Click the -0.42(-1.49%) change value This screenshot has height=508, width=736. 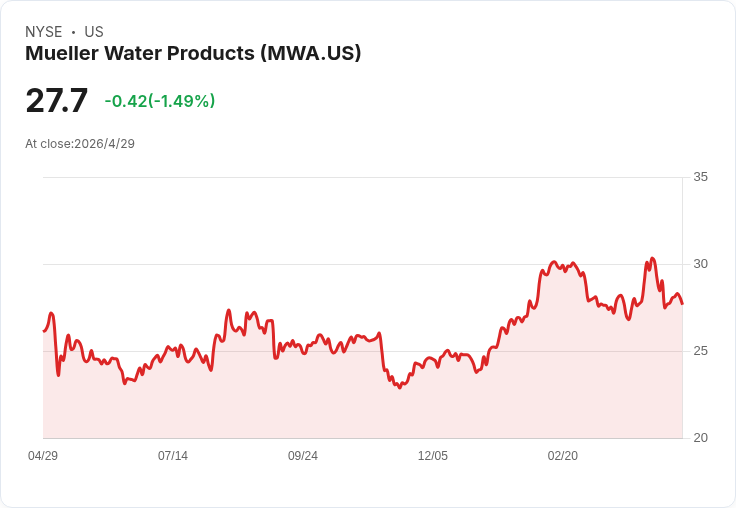point(160,101)
